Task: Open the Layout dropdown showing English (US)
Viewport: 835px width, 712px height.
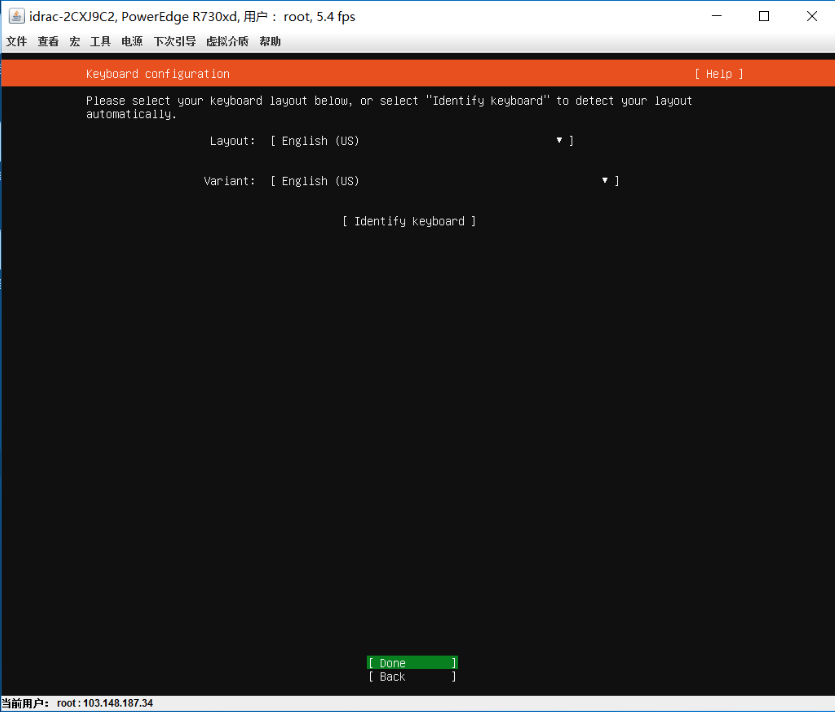Action: (x=422, y=141)
